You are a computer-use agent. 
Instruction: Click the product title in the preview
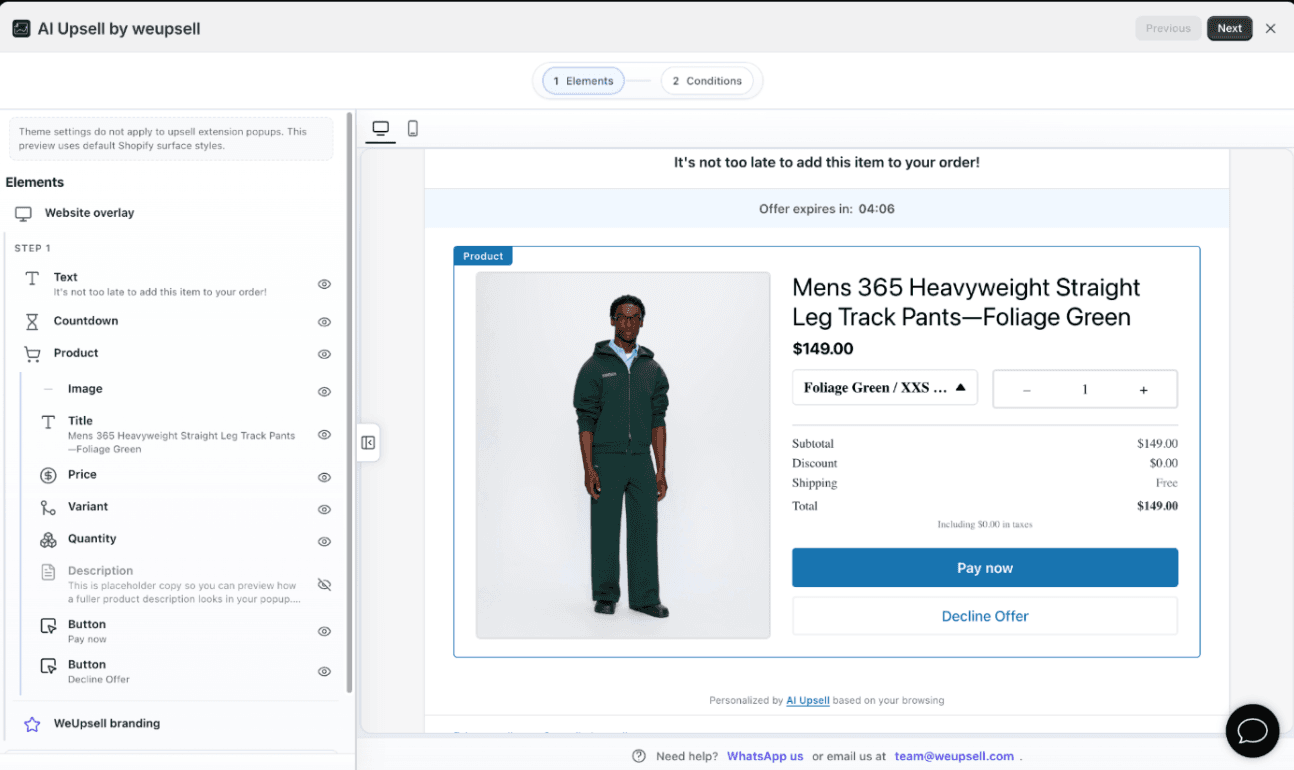click(966, 302)
